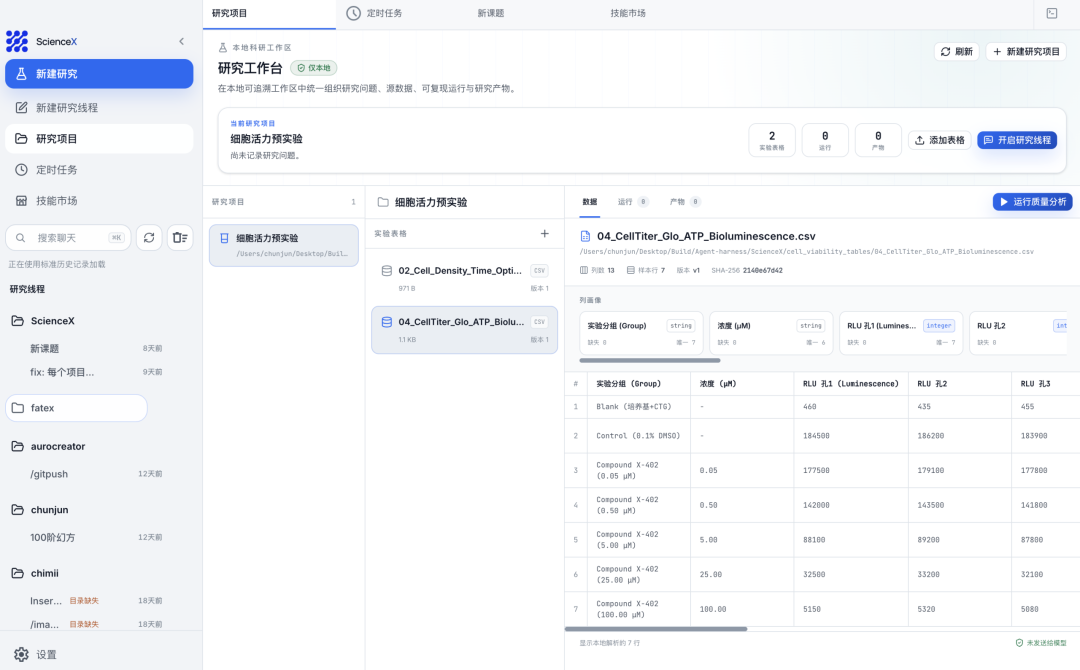The image size is (1080, 670).
Task: Switch to the 运行 tab in data panel
Action: [x=632, y=202]
